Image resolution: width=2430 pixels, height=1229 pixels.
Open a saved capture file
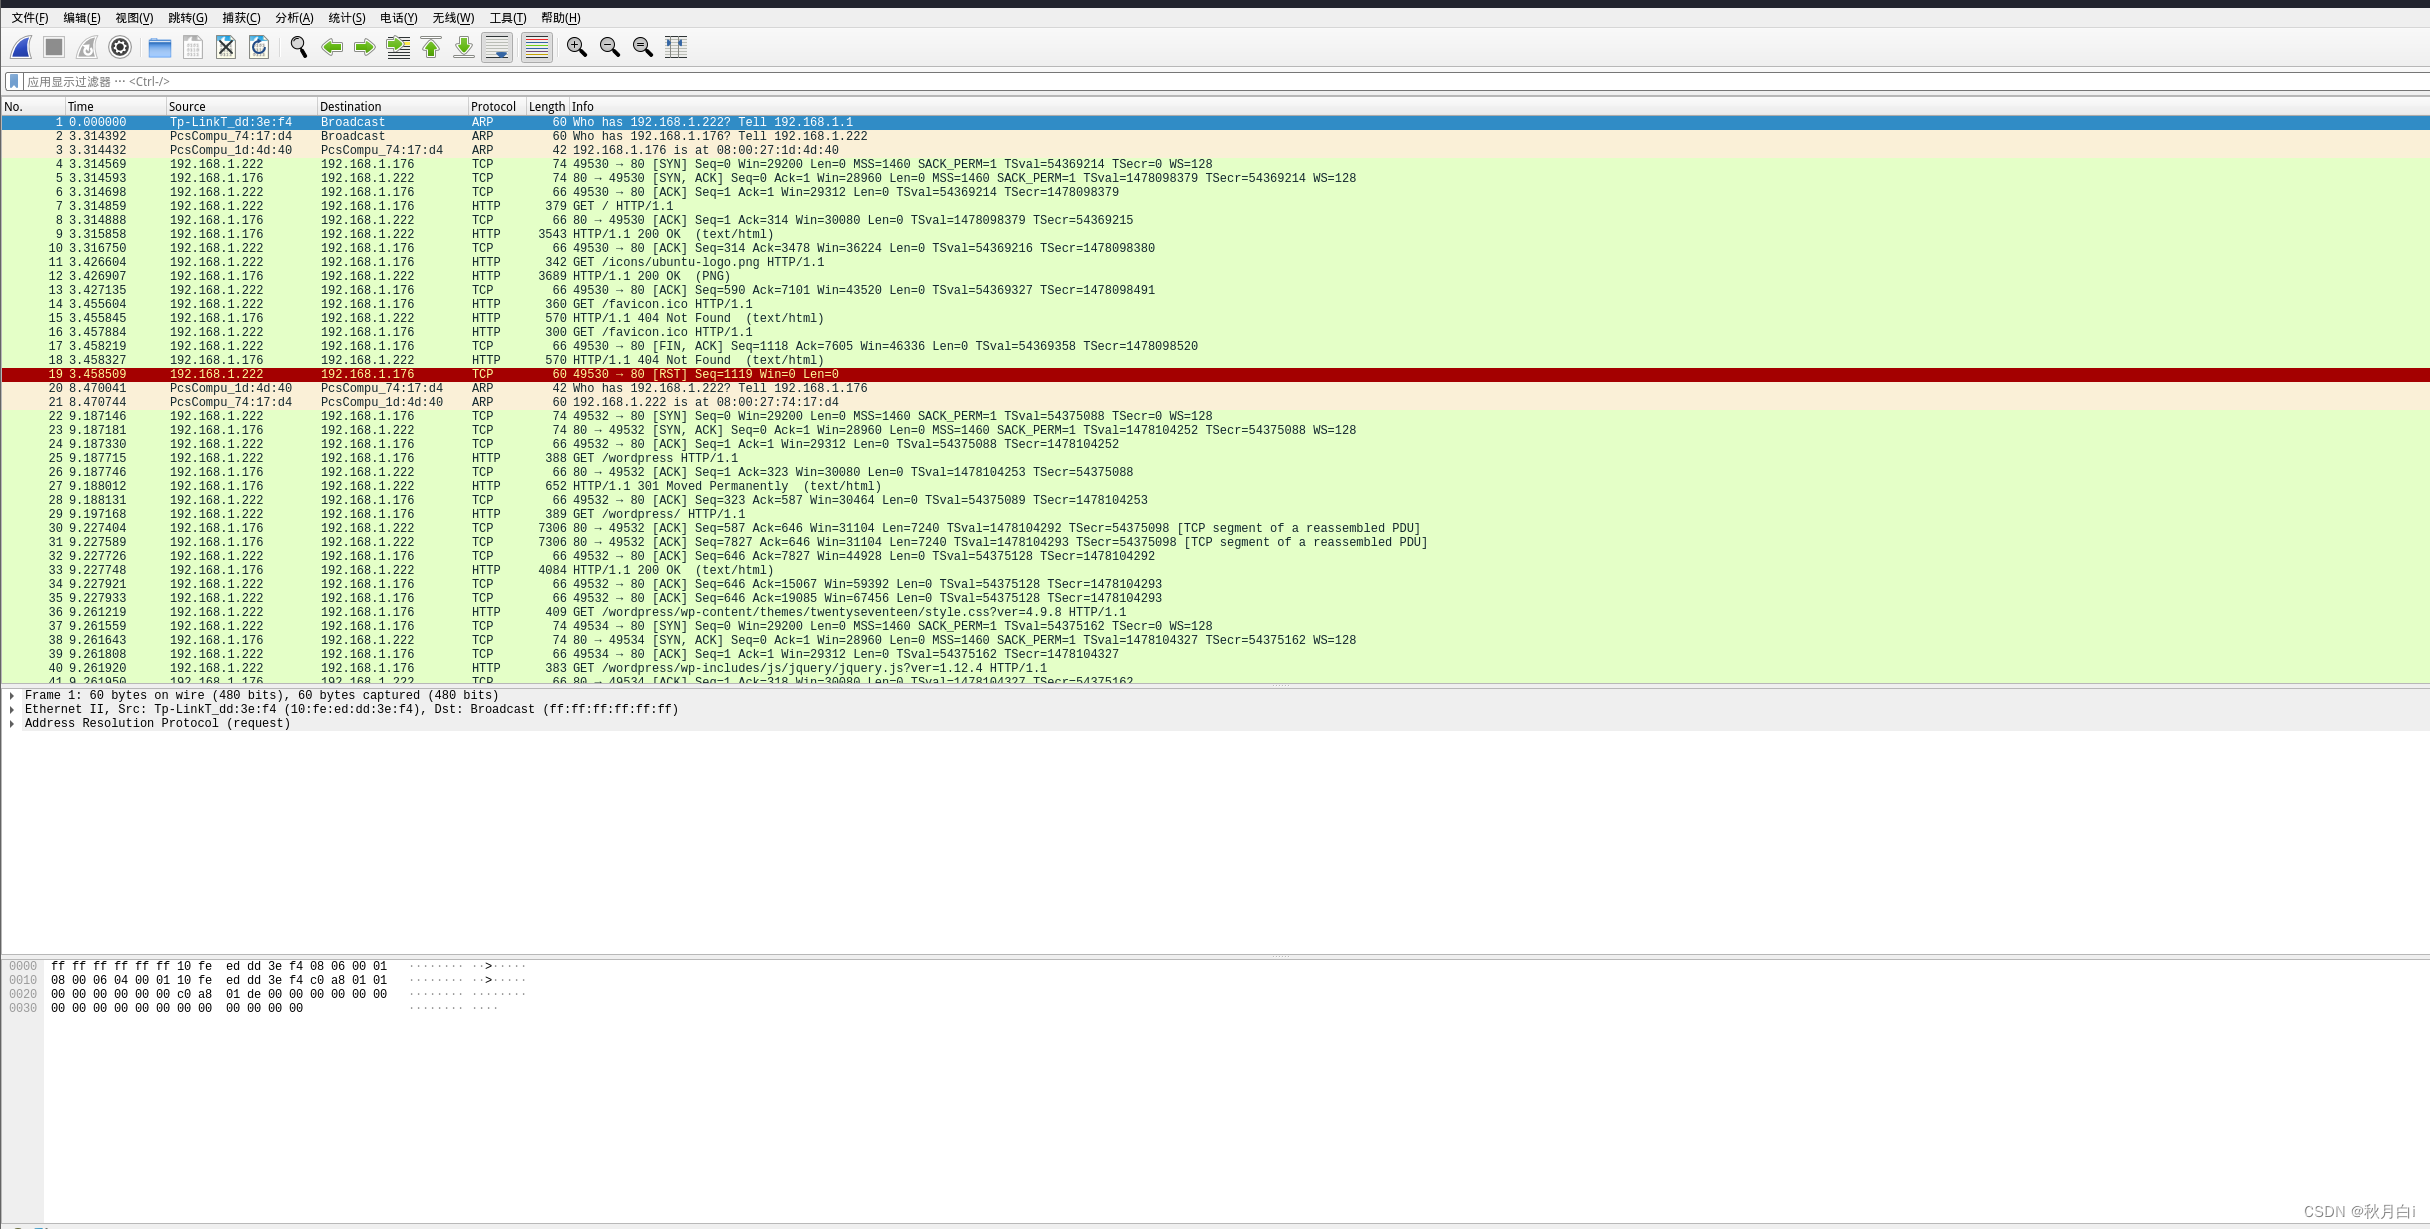click(159, 47)
